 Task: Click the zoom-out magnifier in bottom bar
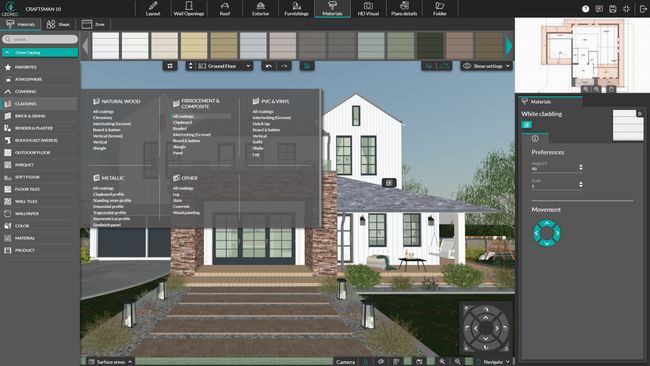pyautogui.click(x=457, y=361)
